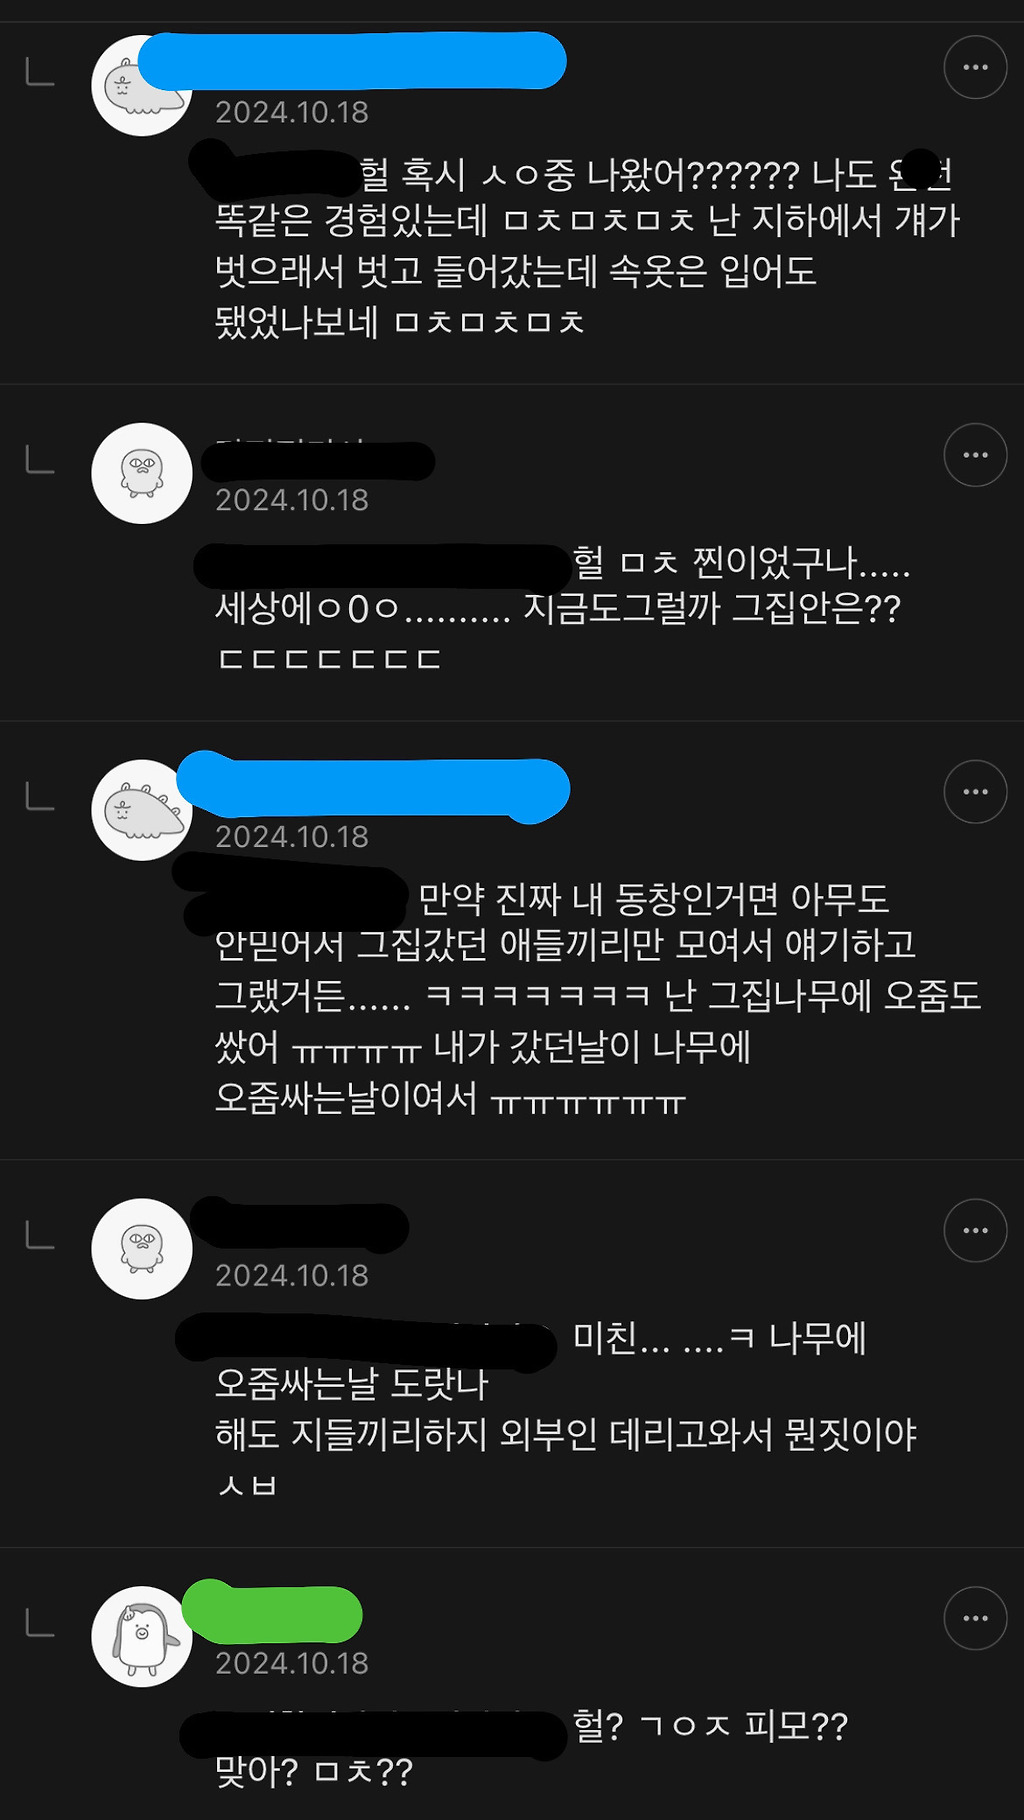This screenshot has height=1820, width=1024.
Task: Tap second commenter's profile avatar
Action: (142, 473)
